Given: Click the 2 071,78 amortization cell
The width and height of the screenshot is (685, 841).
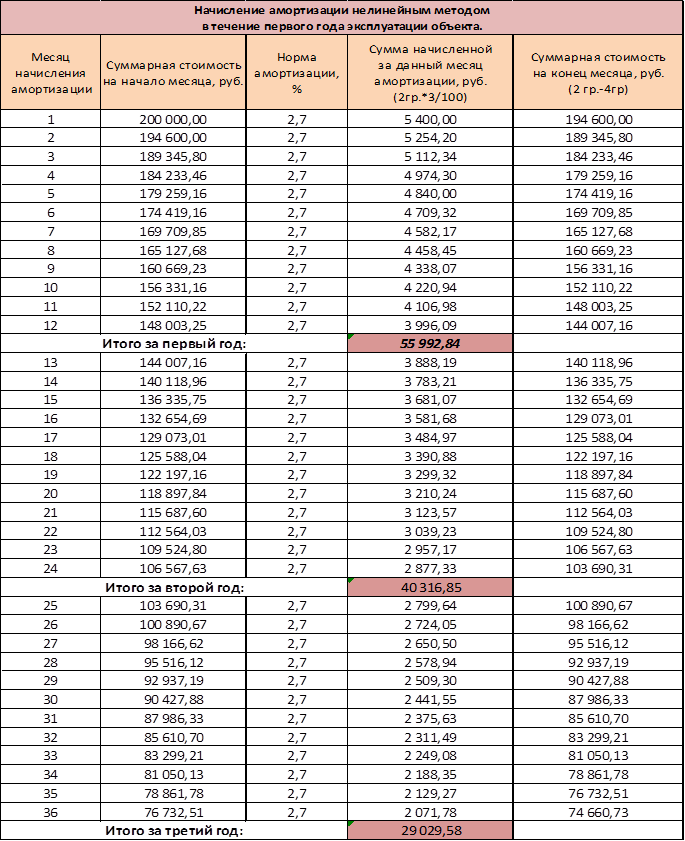Looking at the screenshot, I should click(x=430, y=813).
